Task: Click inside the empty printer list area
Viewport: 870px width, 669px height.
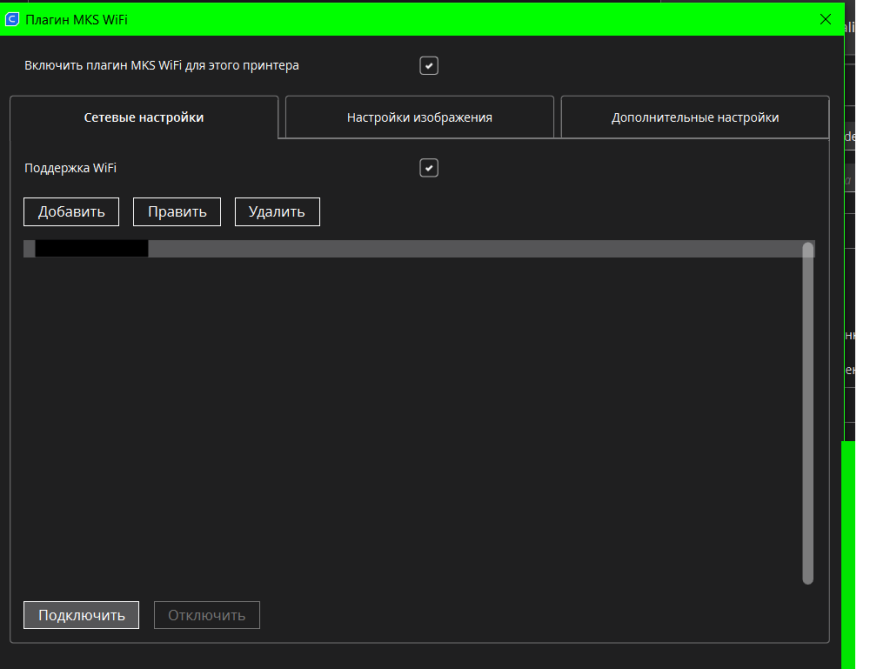Action: tap(400, 420)
